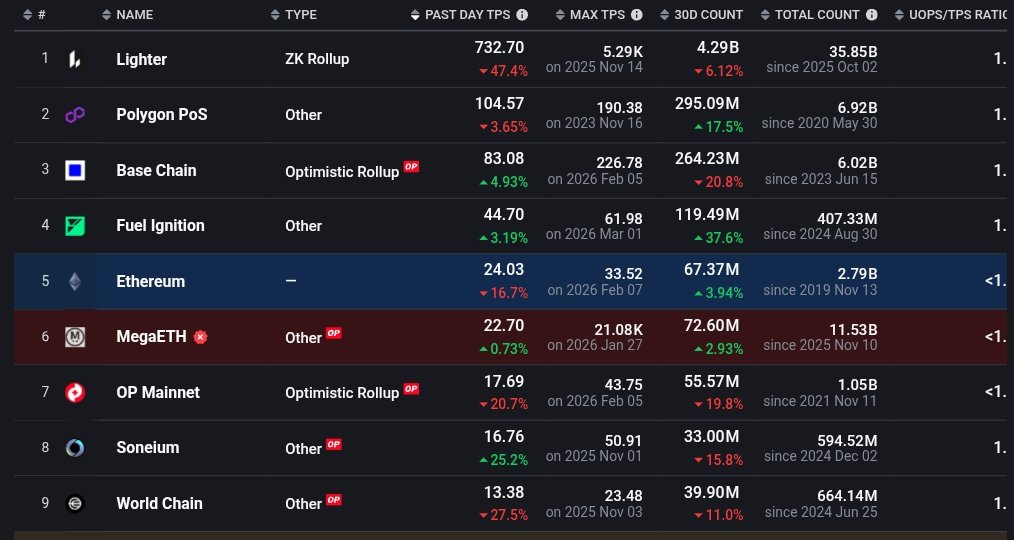Click the OP badge on Soneium row

pyautogui.click(x=334, y=444)
